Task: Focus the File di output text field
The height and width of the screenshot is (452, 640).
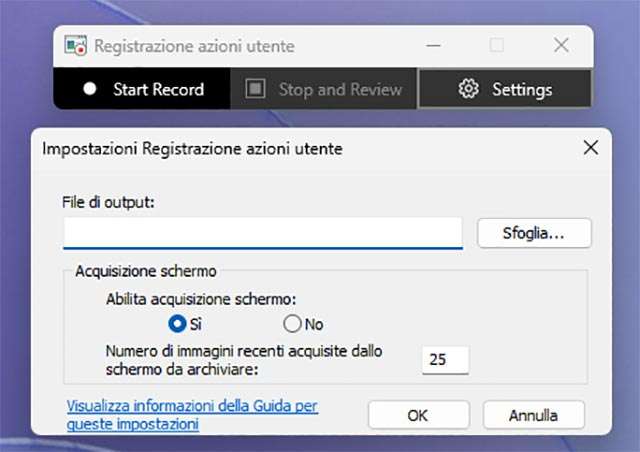Action: (x=262, y=233)
